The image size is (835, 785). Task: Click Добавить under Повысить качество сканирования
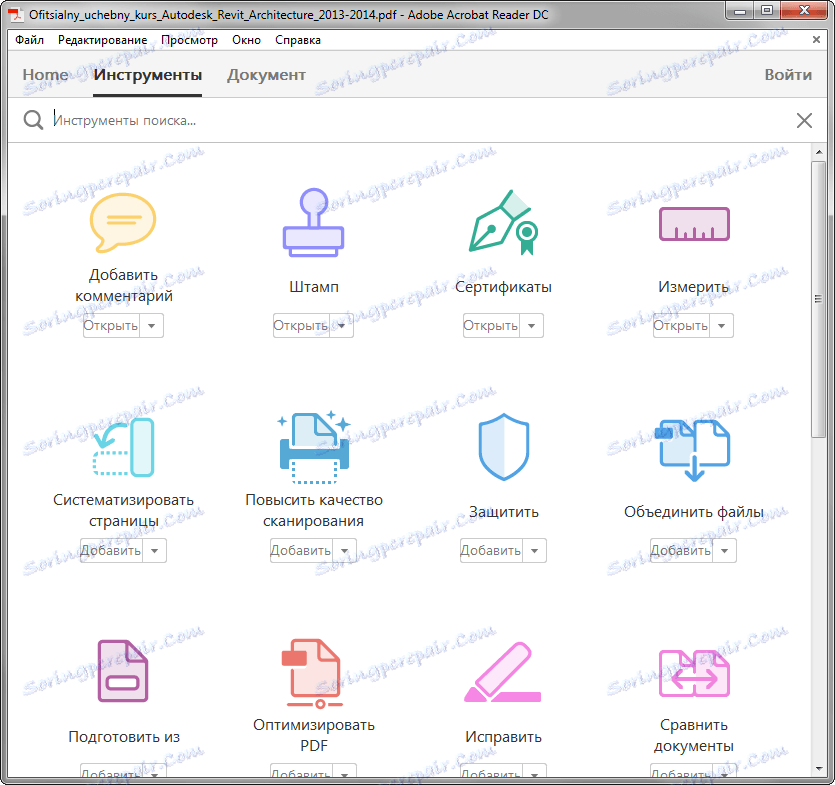[x=301, y=551]
